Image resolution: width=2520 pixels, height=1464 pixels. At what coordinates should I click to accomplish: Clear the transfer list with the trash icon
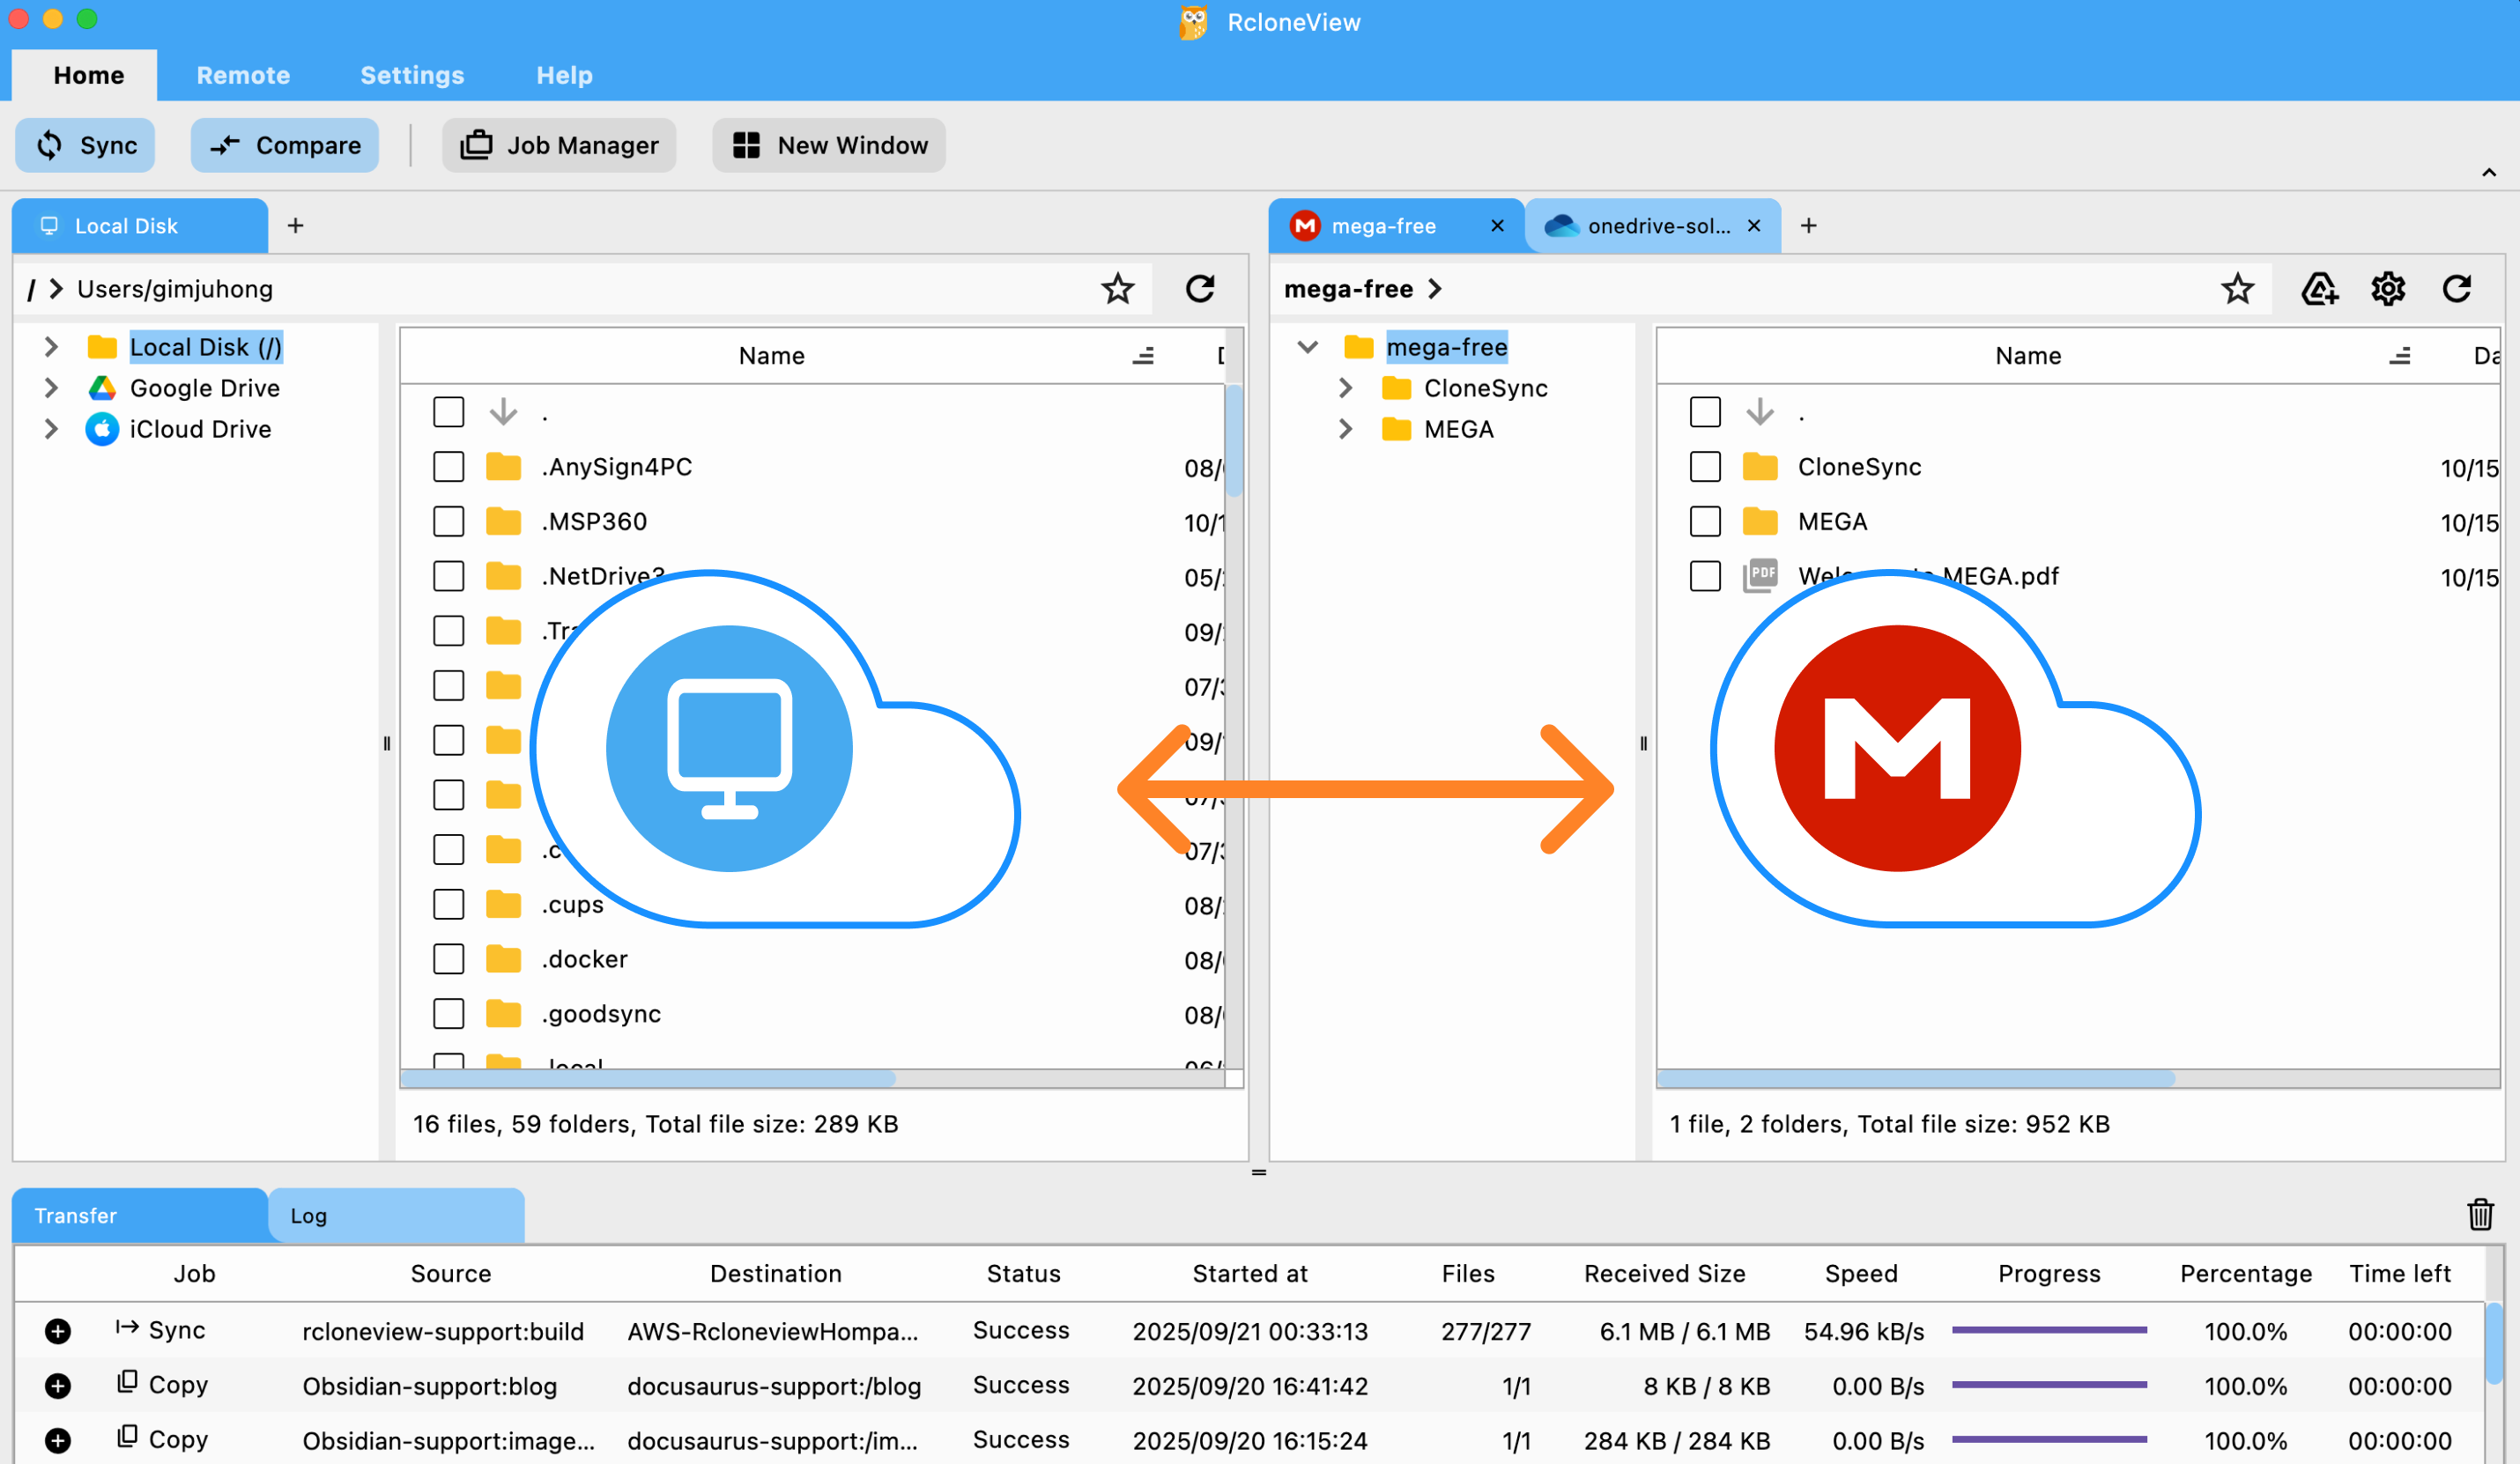click(x=2481, y=1215)
